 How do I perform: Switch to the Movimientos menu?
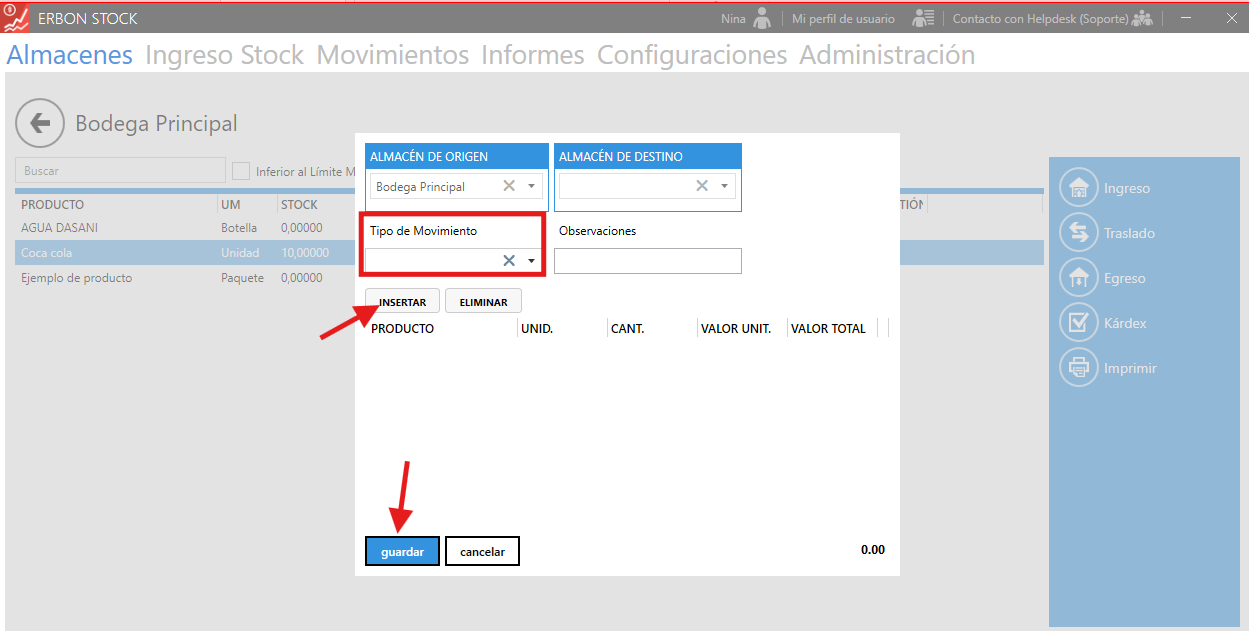pos(392,55)
